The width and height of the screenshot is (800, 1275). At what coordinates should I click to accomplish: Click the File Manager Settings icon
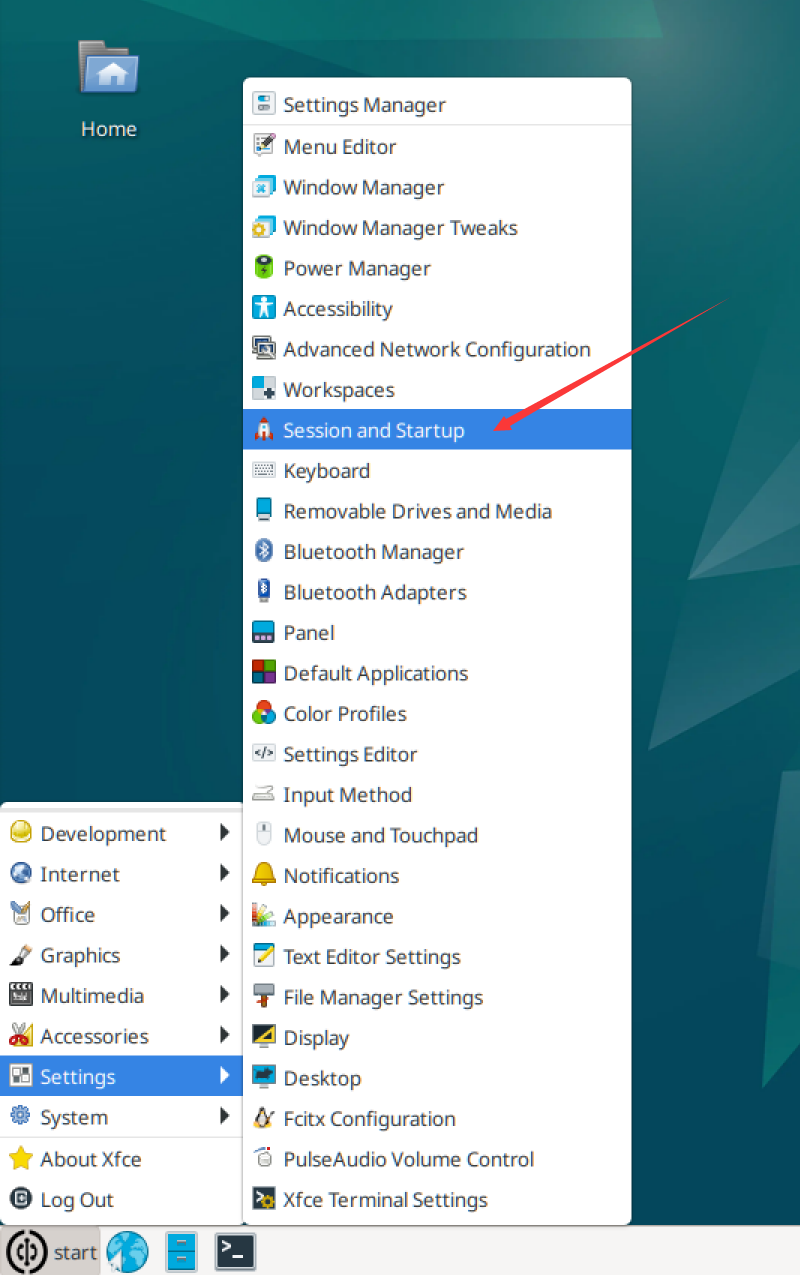[x=264, y=997]
